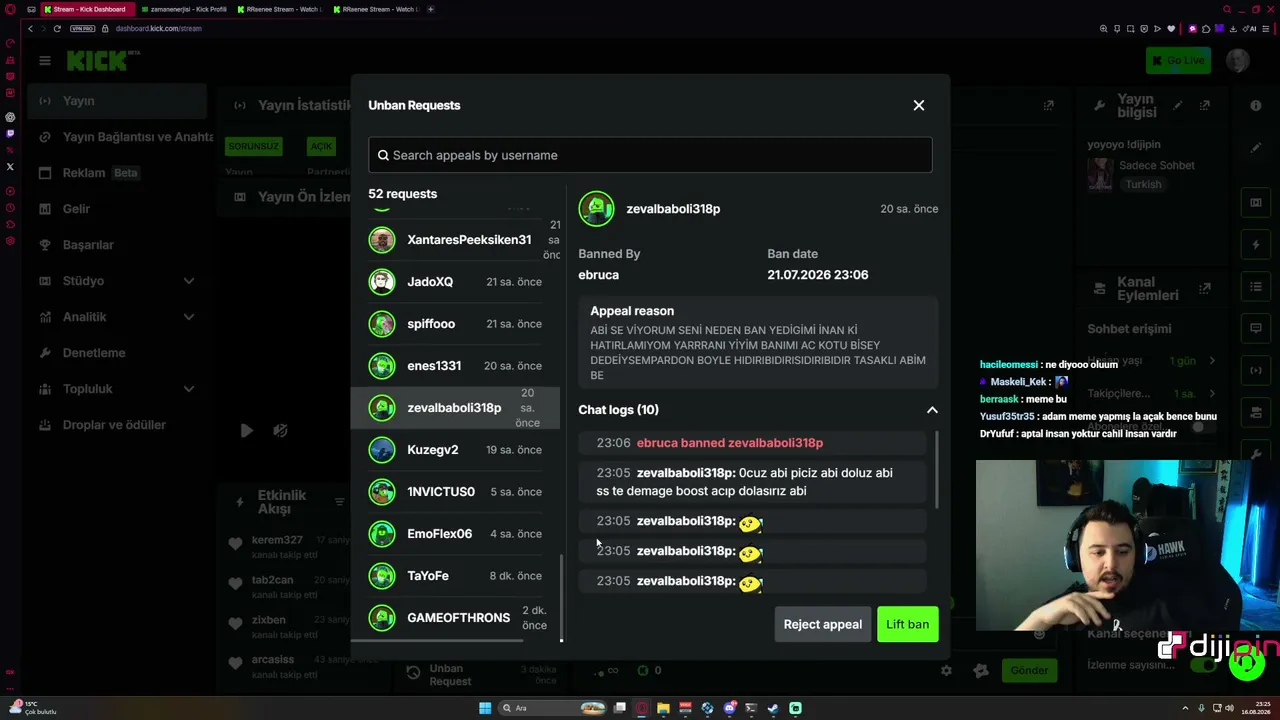Open spiffooo's appeal in the list
1280x720 pixels.
[455, 324]
